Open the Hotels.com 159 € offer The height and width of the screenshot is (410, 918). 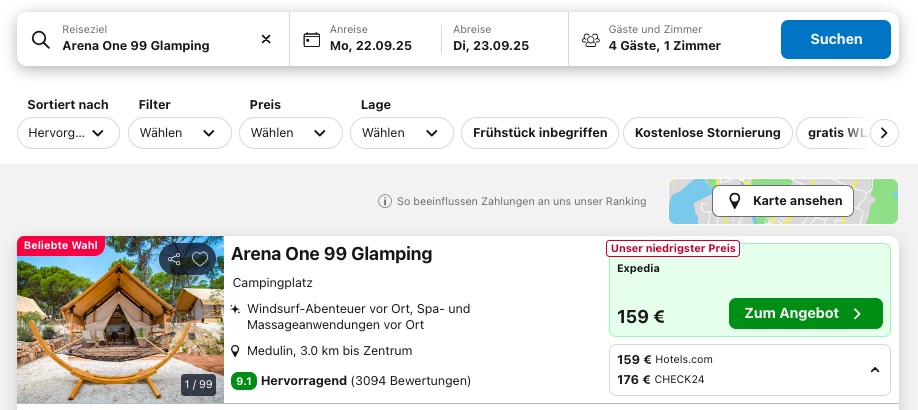(664, 360)
